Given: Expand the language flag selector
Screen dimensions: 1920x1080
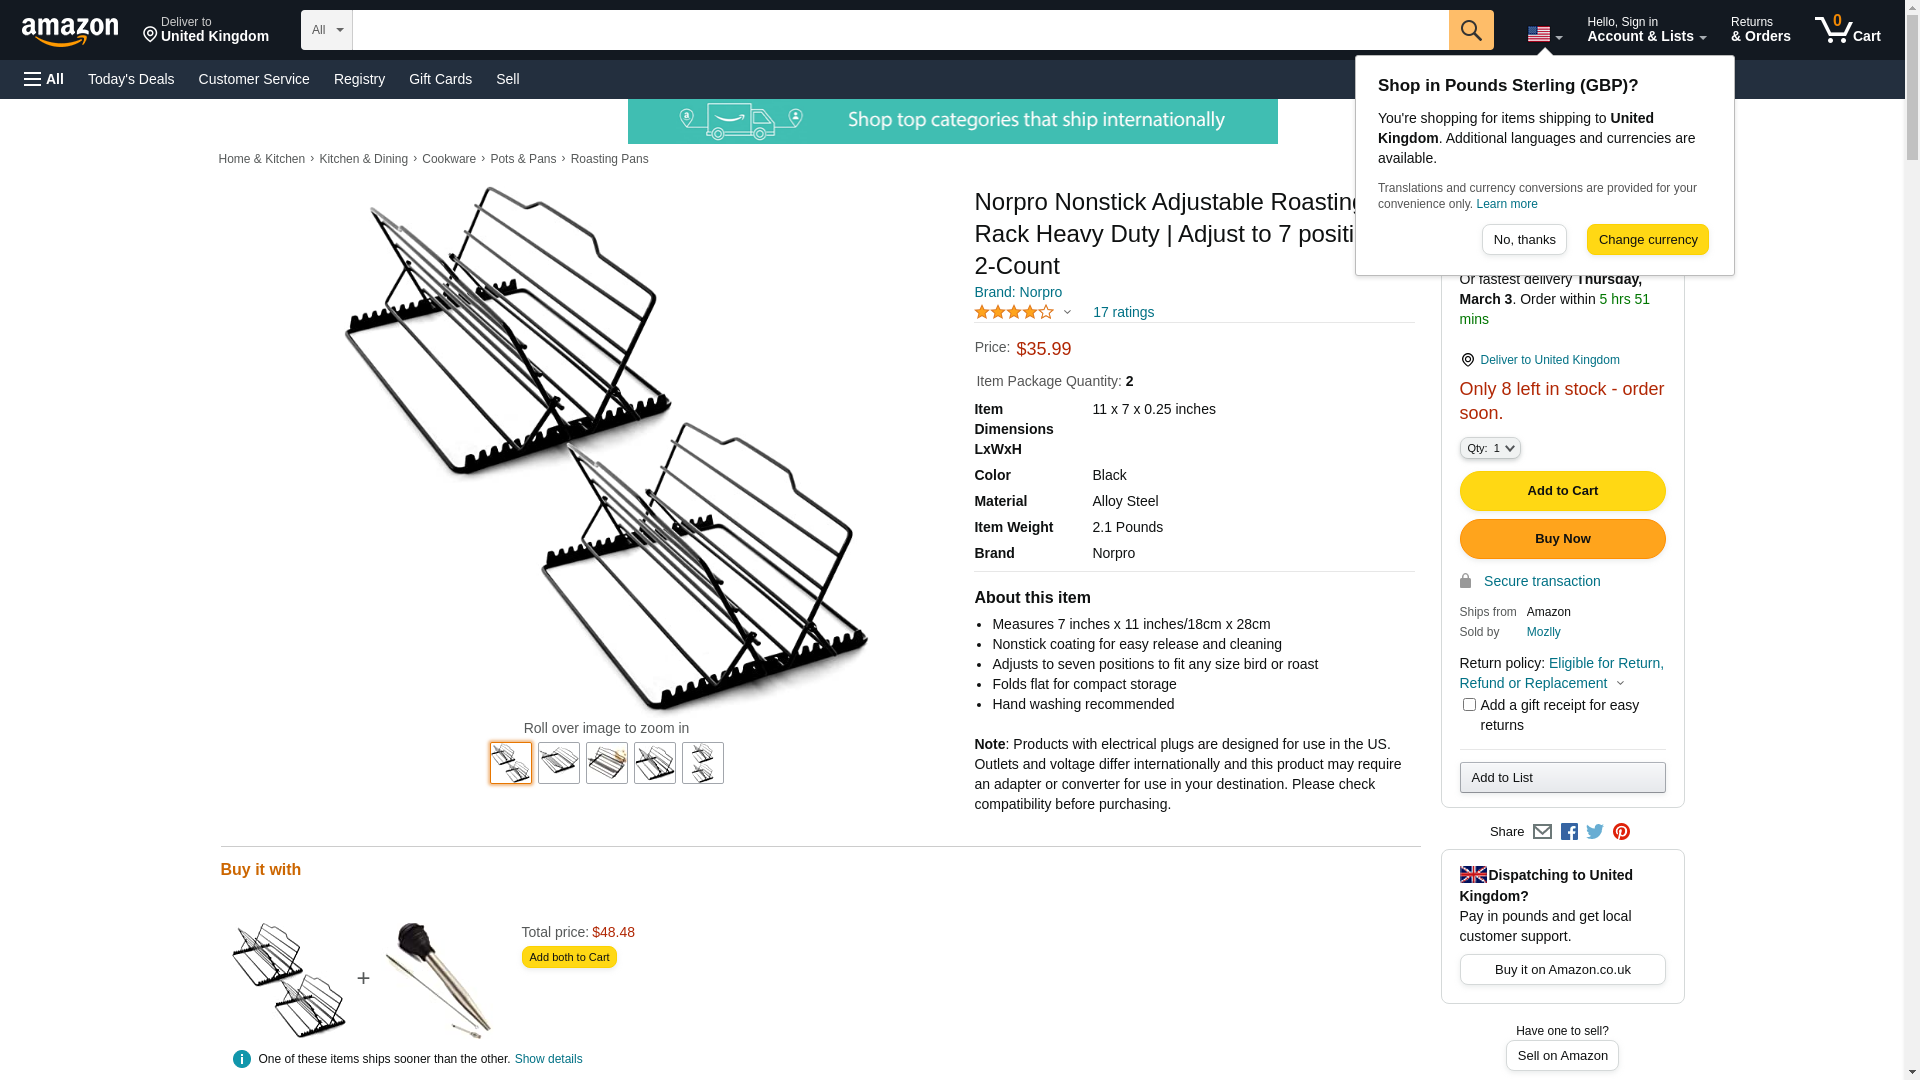Looking at the screenshot, I should click(1545, 35).
